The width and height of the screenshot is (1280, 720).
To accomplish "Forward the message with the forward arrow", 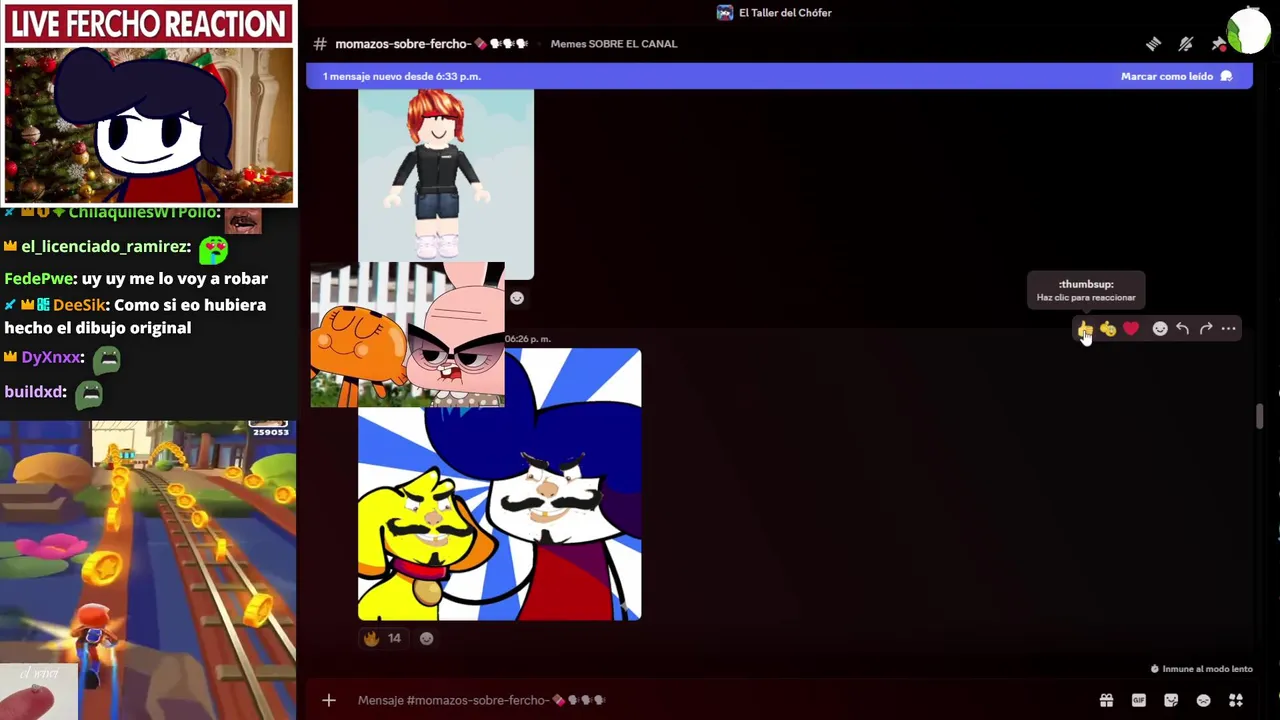I will pyautogui.click(x=1206, y=329).
